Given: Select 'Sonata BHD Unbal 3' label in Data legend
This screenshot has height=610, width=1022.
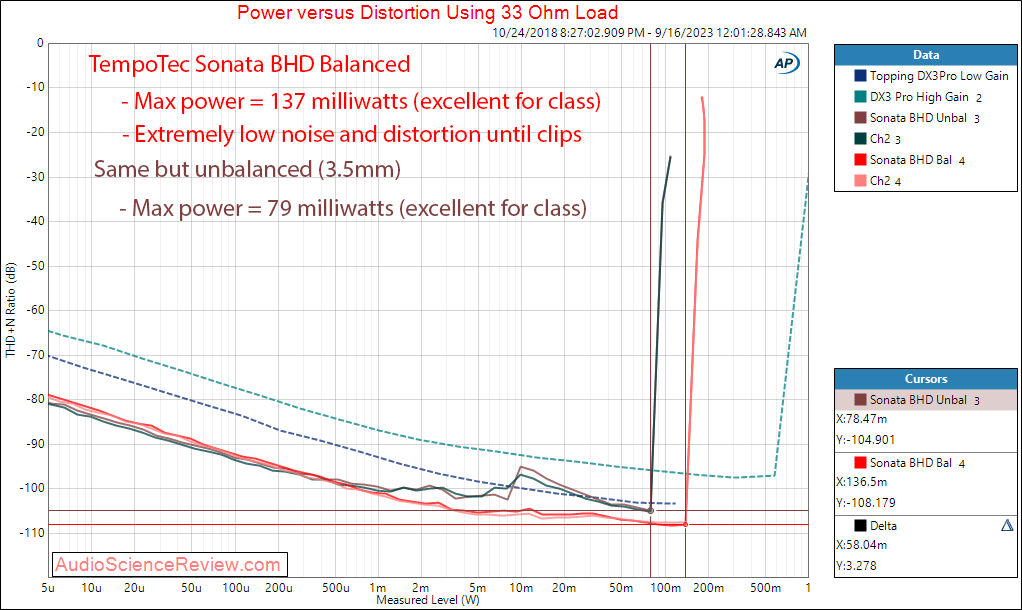Looking at the screenshot, I should coord(925,118).
